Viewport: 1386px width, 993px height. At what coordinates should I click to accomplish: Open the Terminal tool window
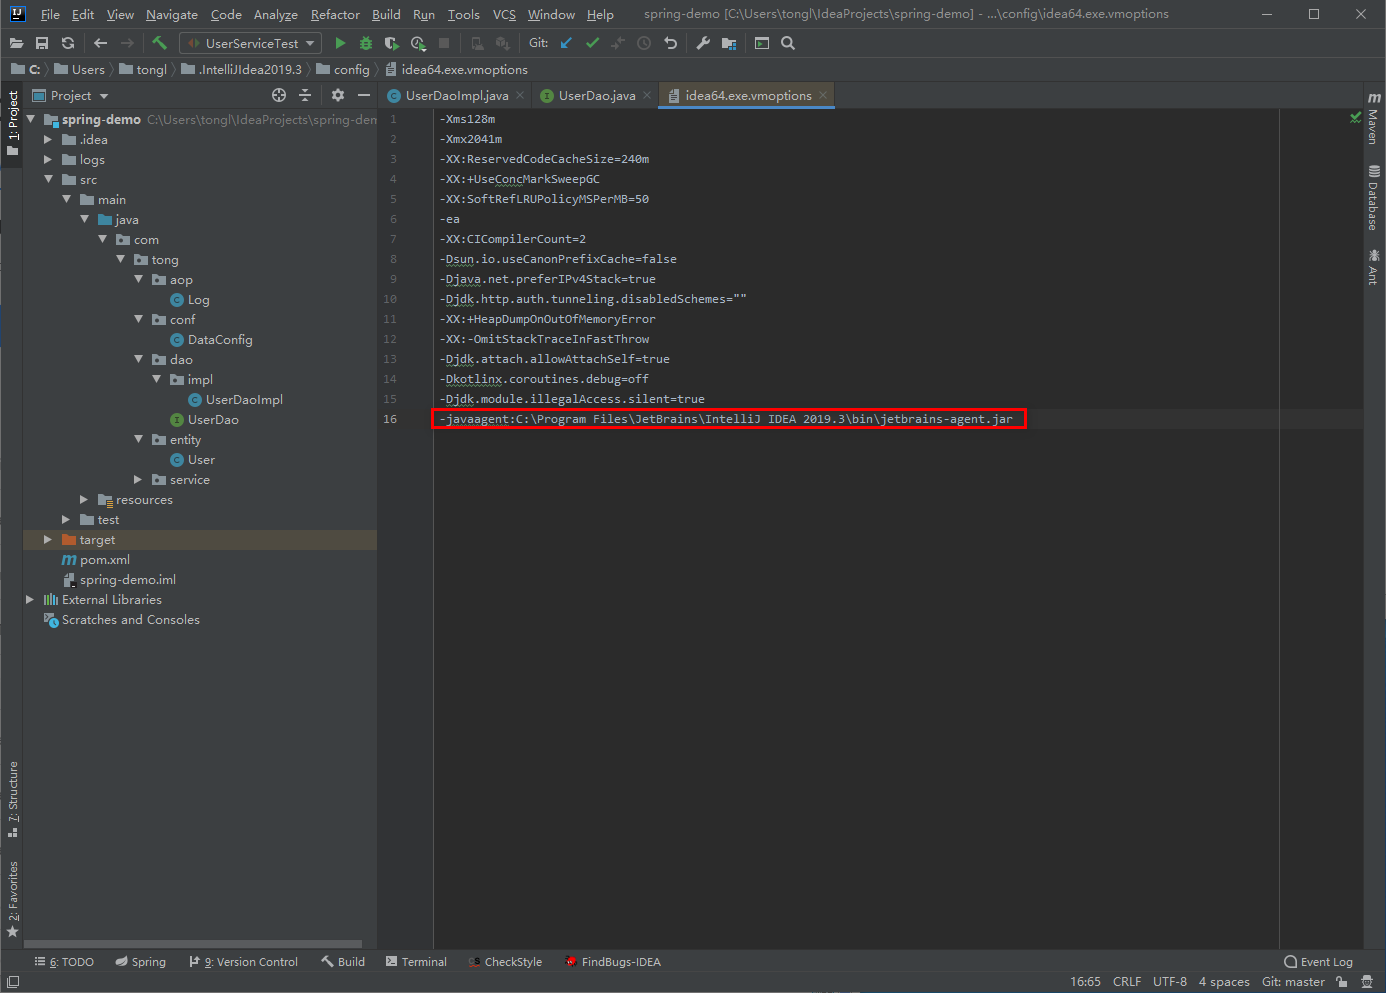coord(416,962)
